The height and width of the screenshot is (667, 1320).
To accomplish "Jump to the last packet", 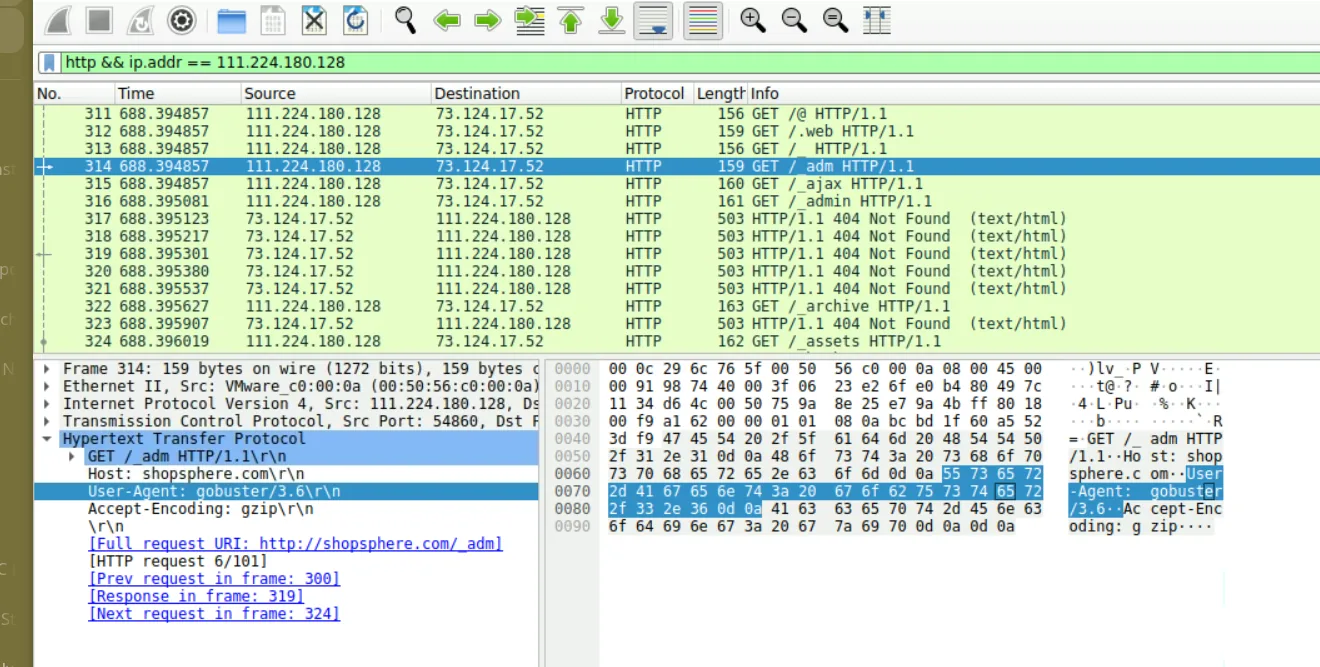I will (x=612, y=20).
